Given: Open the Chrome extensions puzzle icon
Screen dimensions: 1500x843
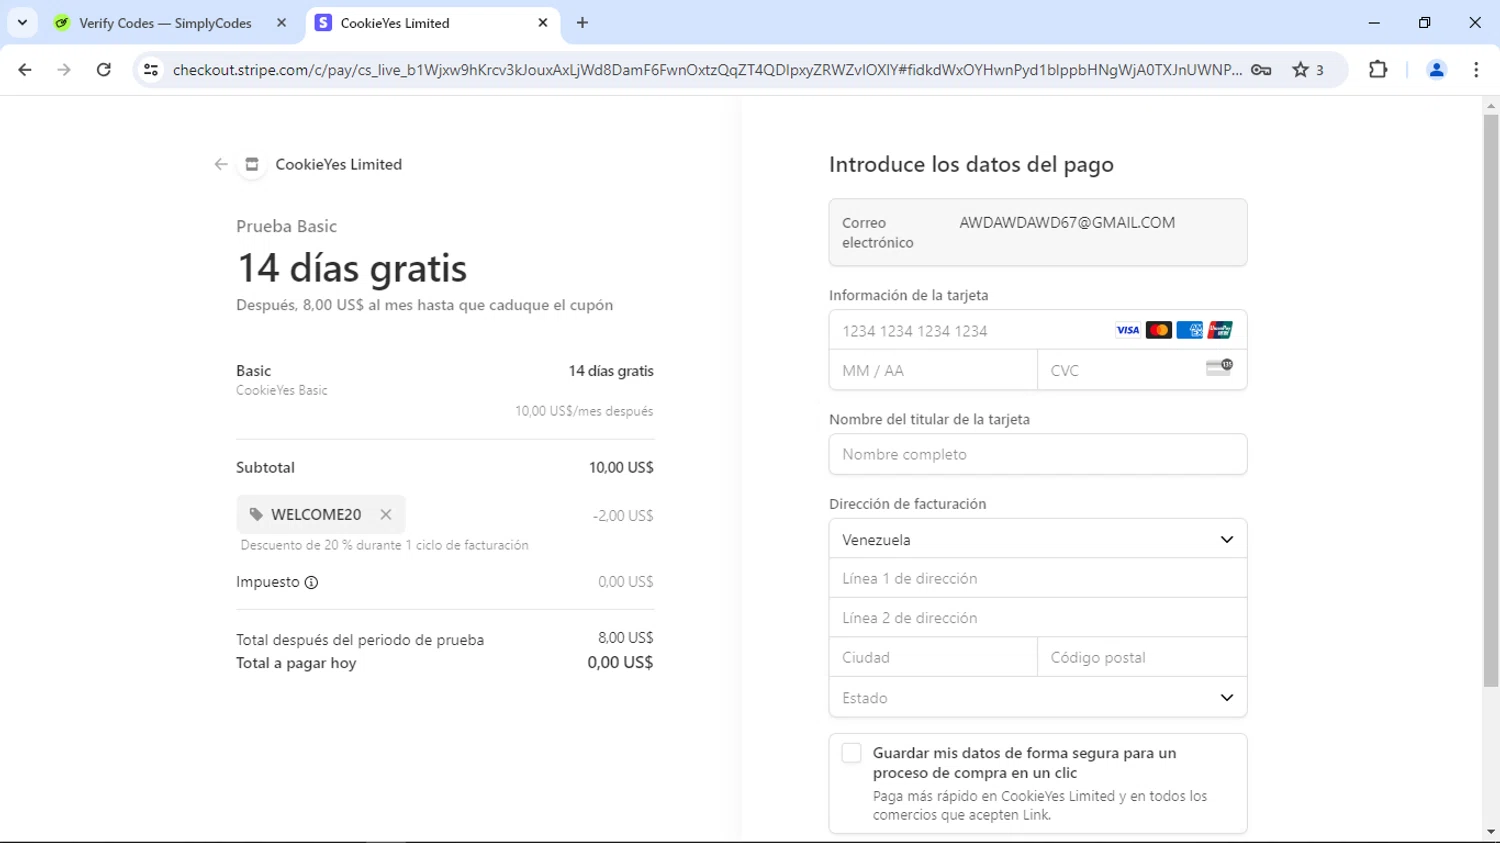Looking at the screenshot, I should point(1378,70).
